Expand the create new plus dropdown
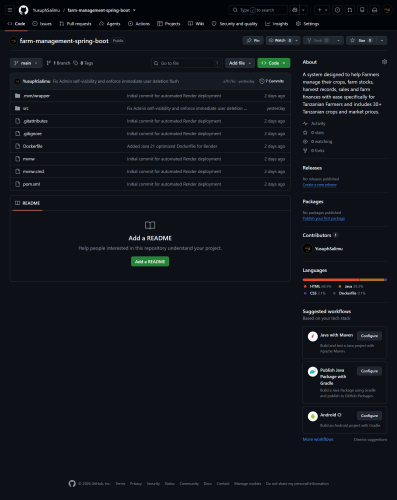397x500 pixels. [322, 10]
